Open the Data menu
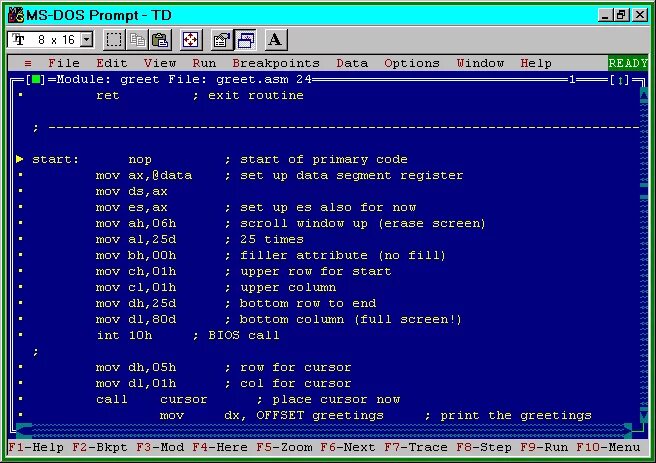656x463 pixels. pos(352,63)
